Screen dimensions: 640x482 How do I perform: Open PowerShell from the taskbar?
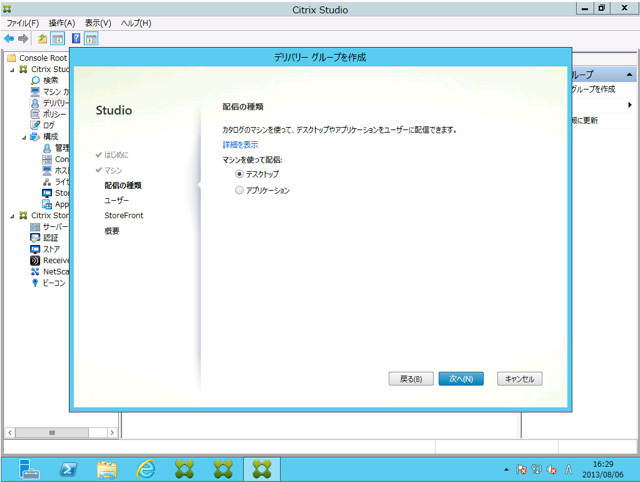(x=68, y=469)
